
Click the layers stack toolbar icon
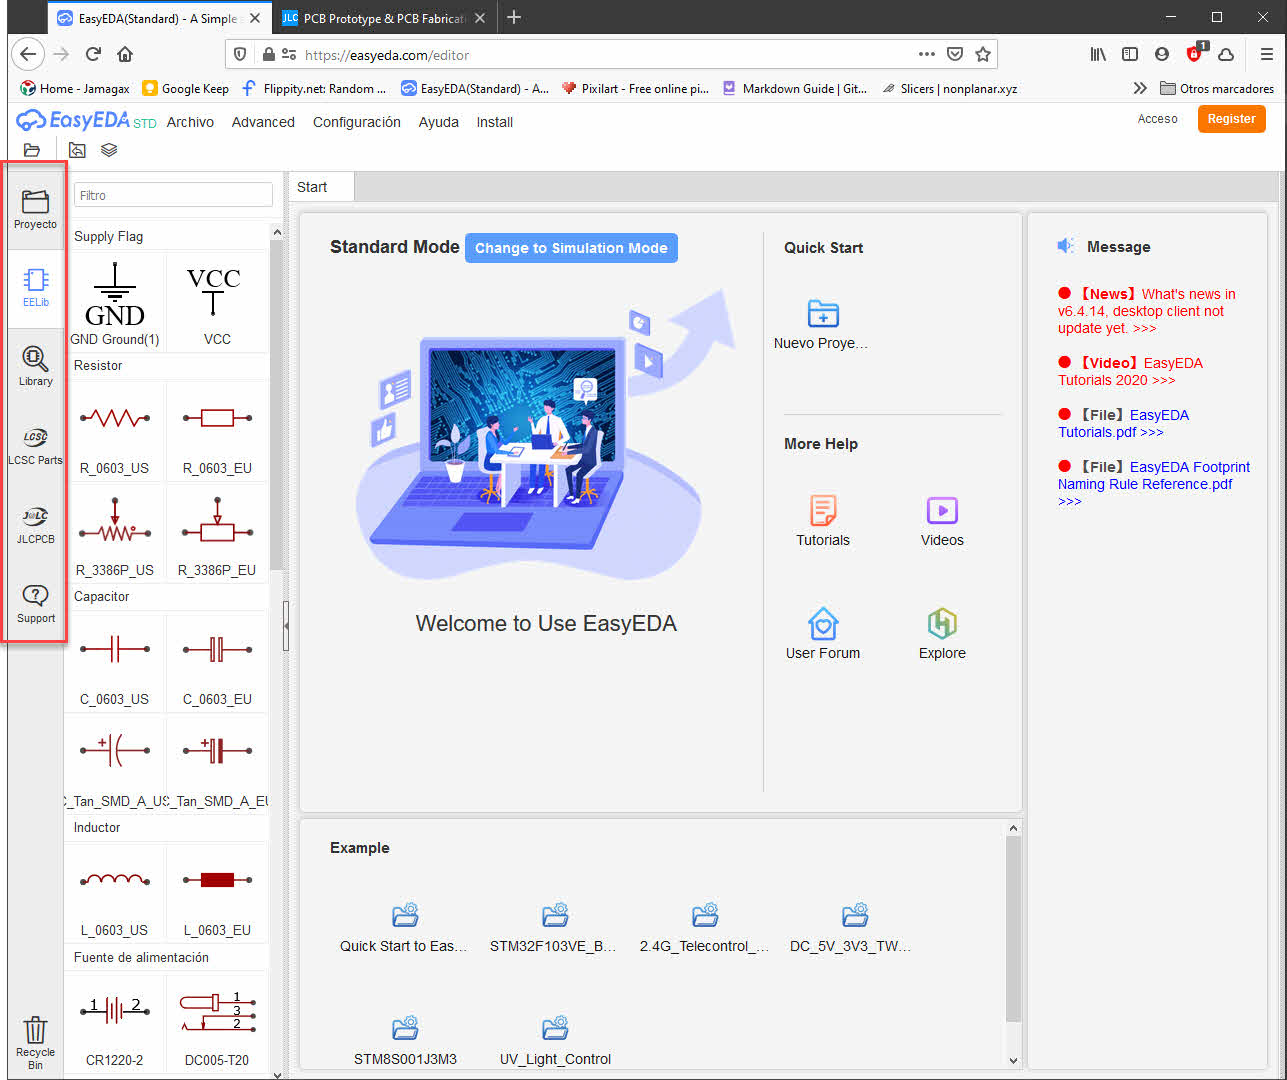click(109, 150)
